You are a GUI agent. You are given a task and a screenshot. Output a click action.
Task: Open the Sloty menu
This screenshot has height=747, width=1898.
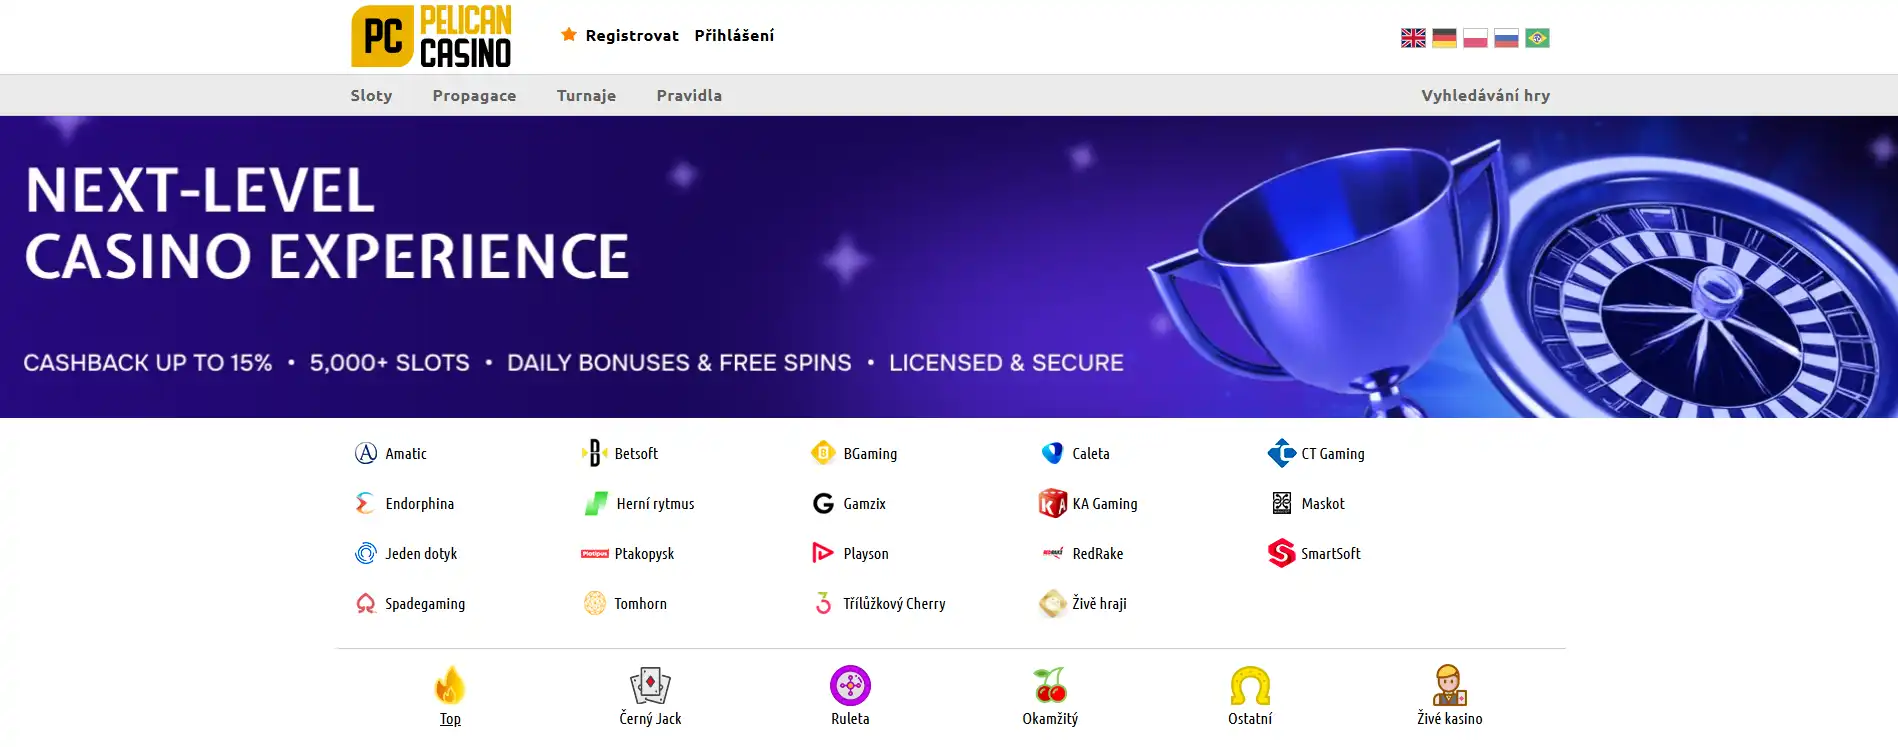tap(371, 95)
